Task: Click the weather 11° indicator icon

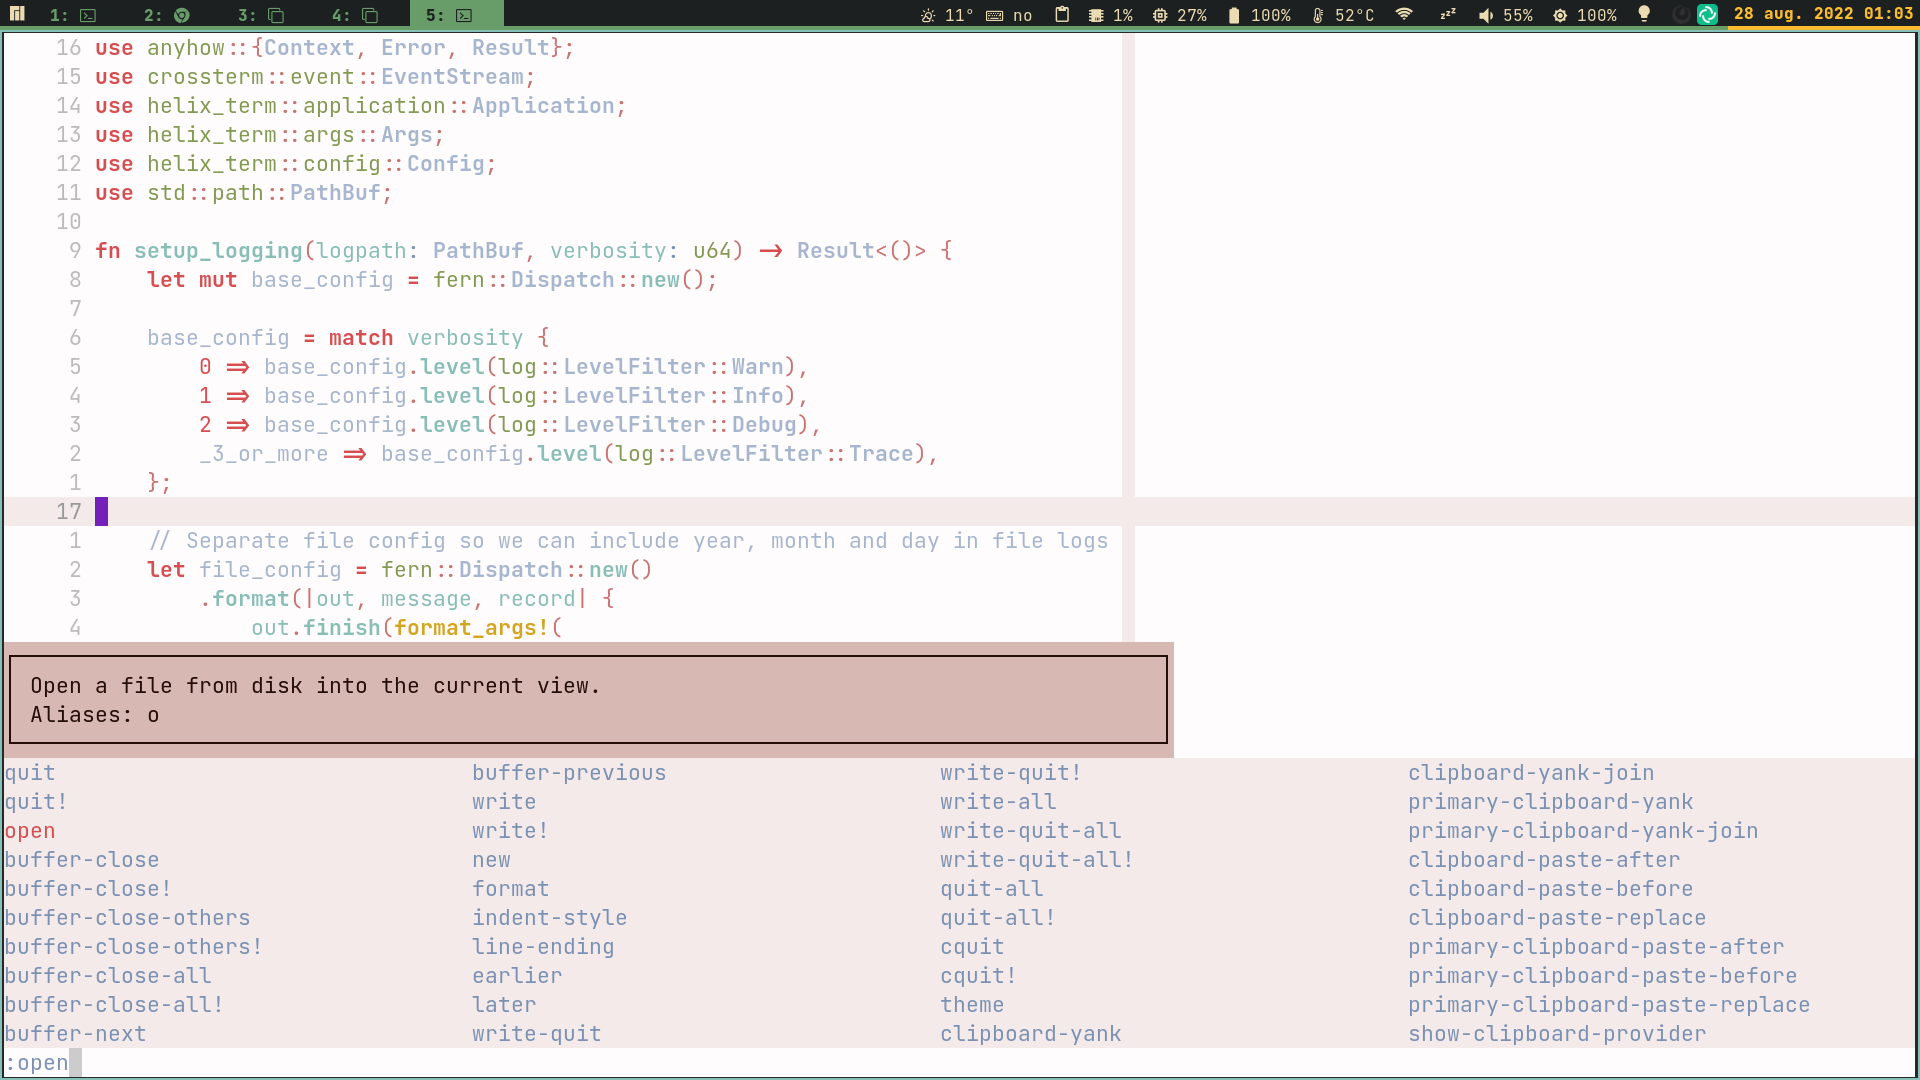Action: click(x=928, y=15)
